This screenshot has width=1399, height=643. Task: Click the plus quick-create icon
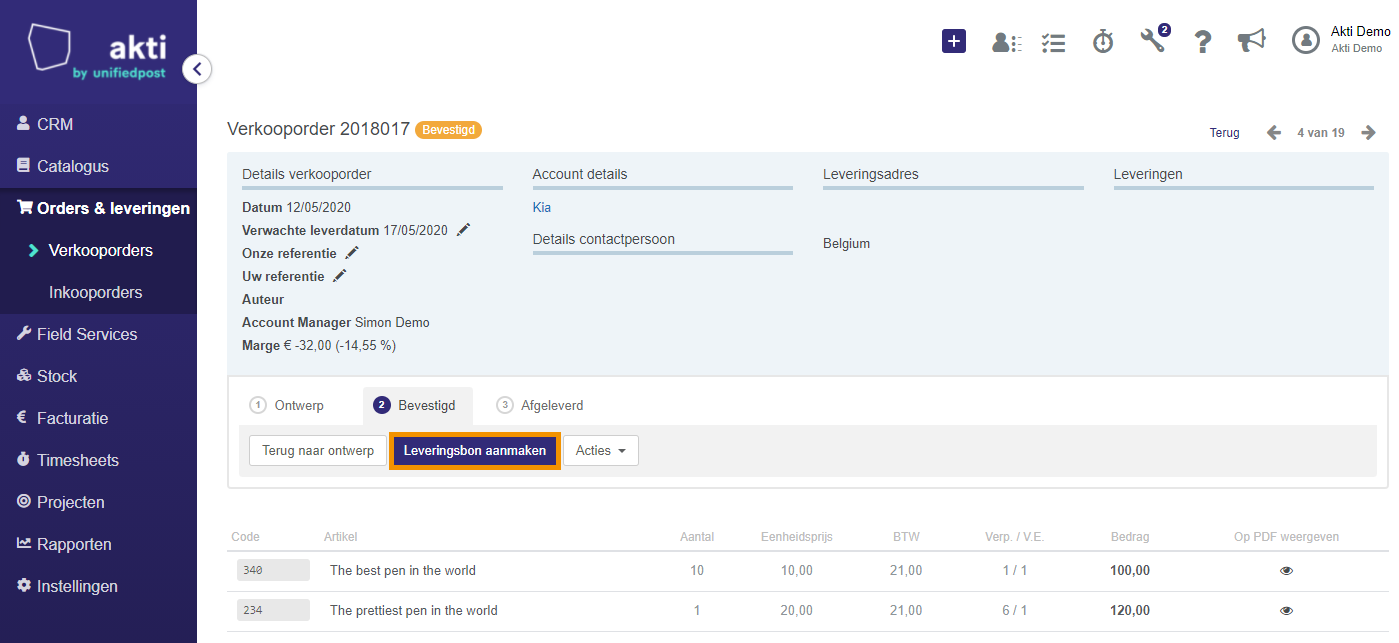pyautogui.click(x=954, y=41)
